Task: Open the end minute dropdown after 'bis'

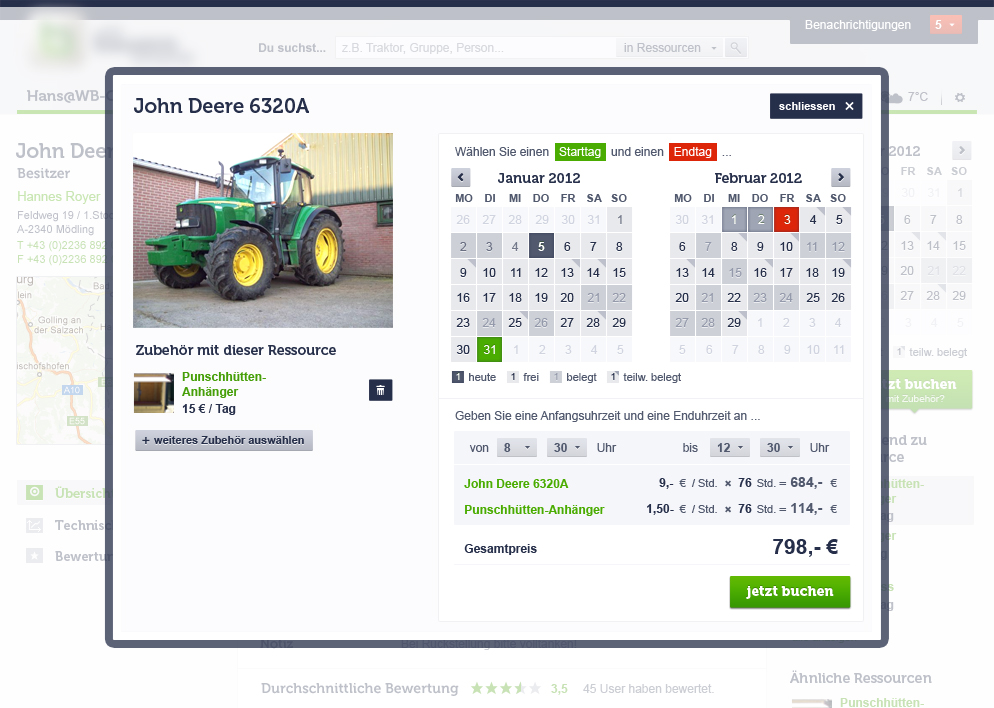Action: coord(780,447)
